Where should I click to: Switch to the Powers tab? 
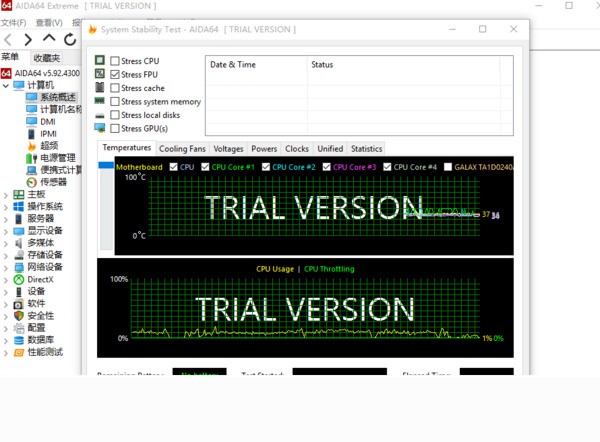tap(264, 148)
